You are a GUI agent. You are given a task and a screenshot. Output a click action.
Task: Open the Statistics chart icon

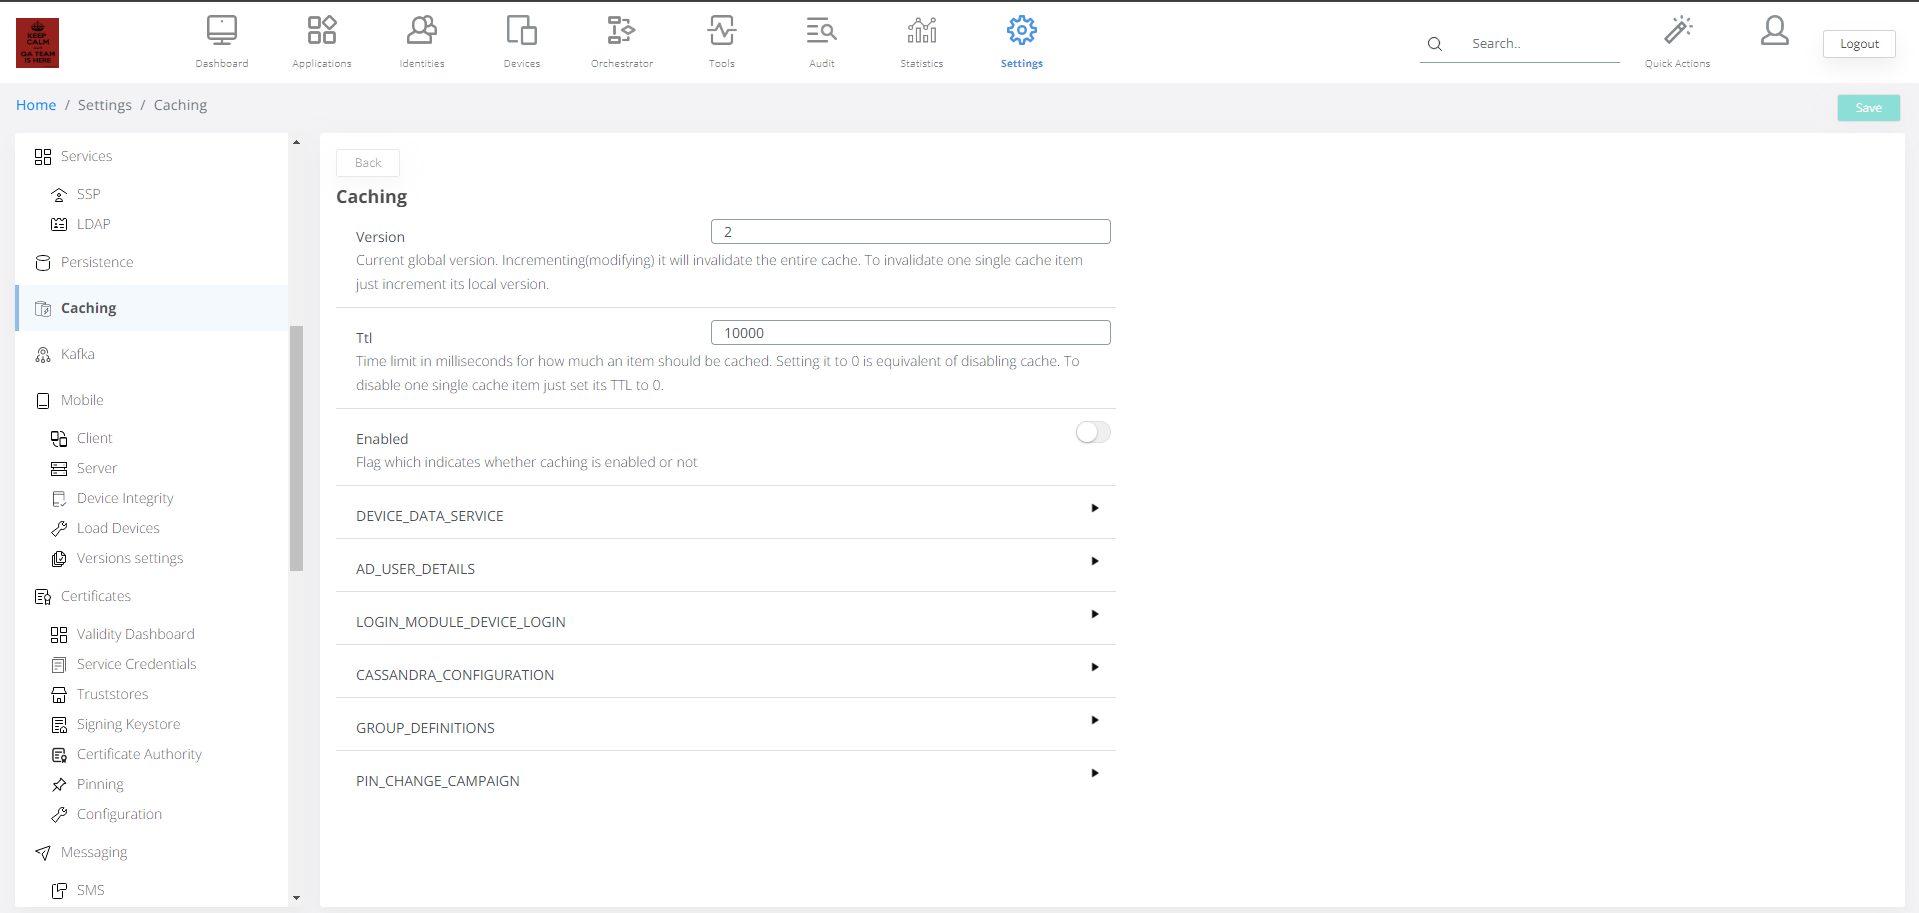click(921, 31)
